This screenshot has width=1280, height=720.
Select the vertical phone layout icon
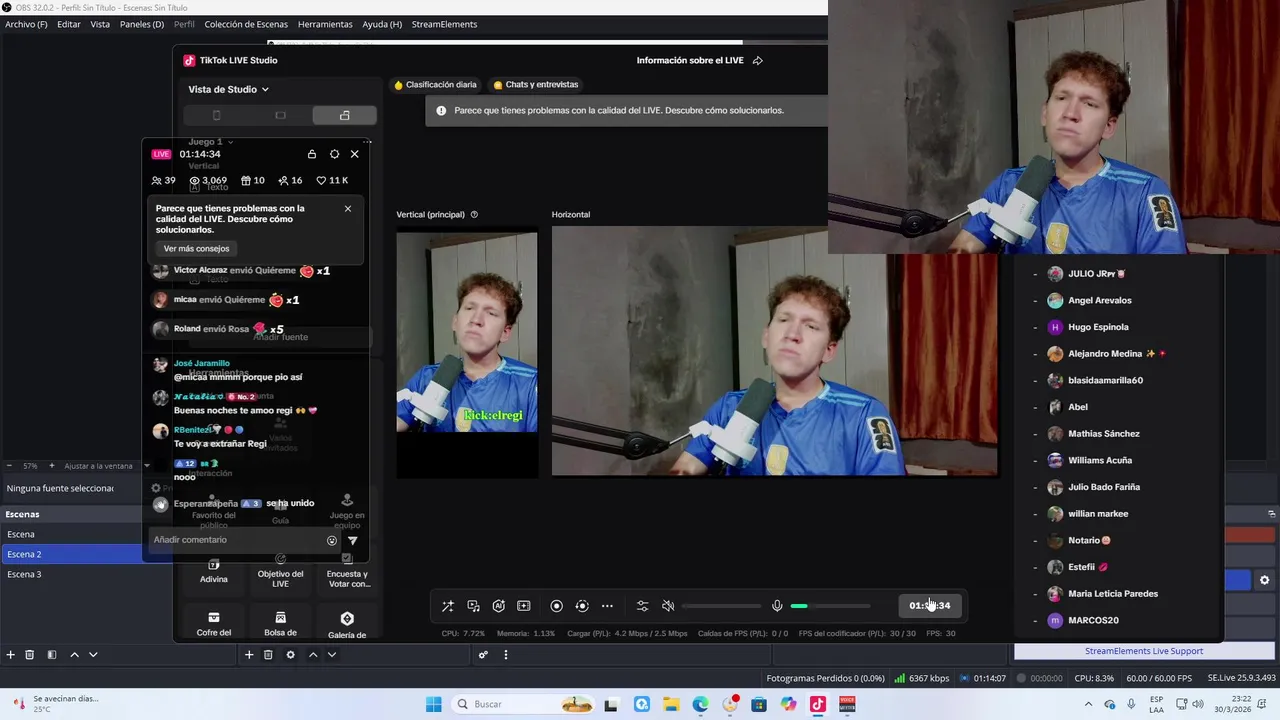(x=216, y=115)
